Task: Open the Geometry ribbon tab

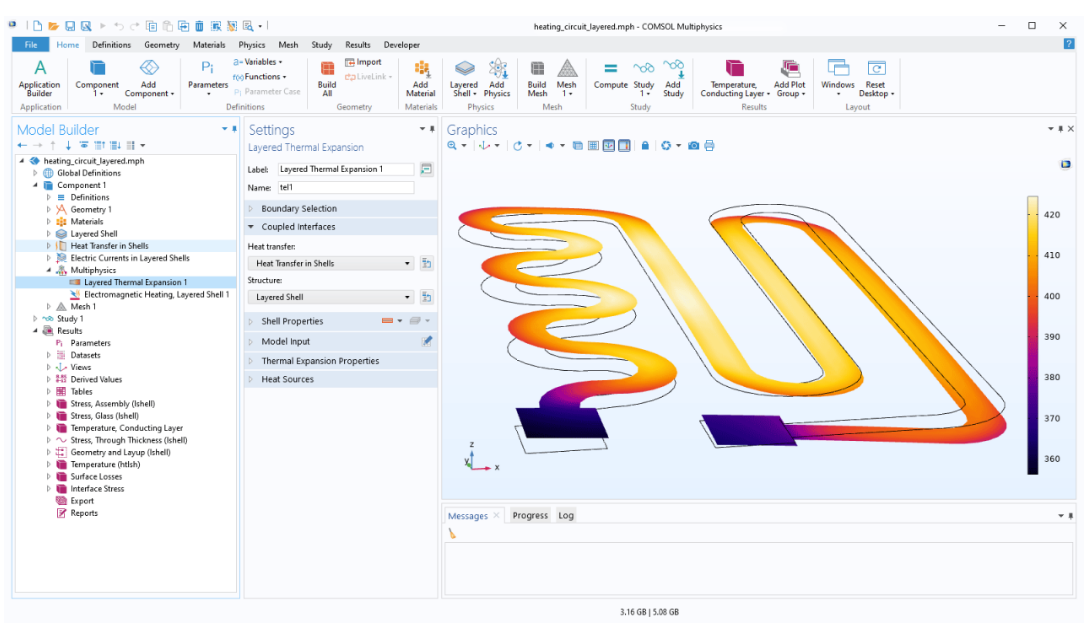Action: point(161,44)
